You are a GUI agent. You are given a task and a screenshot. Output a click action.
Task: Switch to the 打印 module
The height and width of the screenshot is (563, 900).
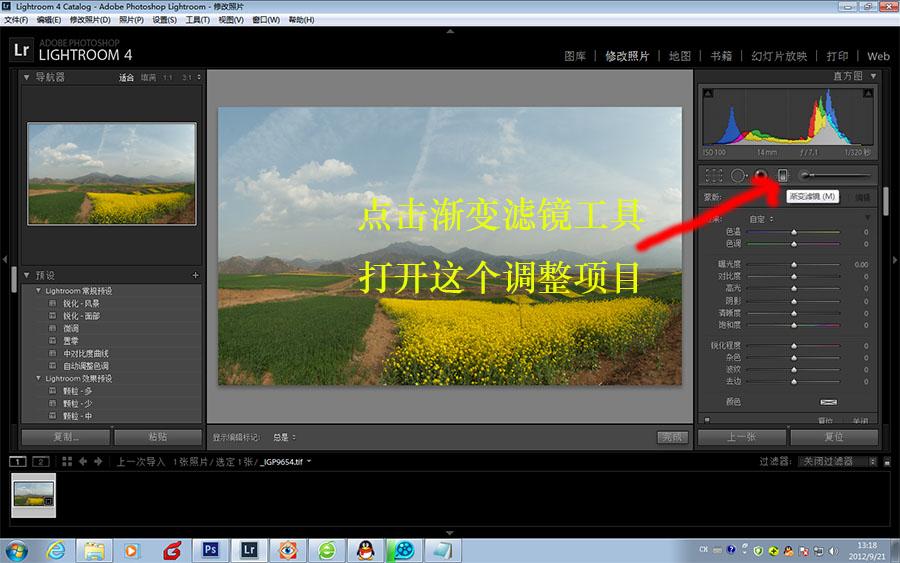point(837,56)
